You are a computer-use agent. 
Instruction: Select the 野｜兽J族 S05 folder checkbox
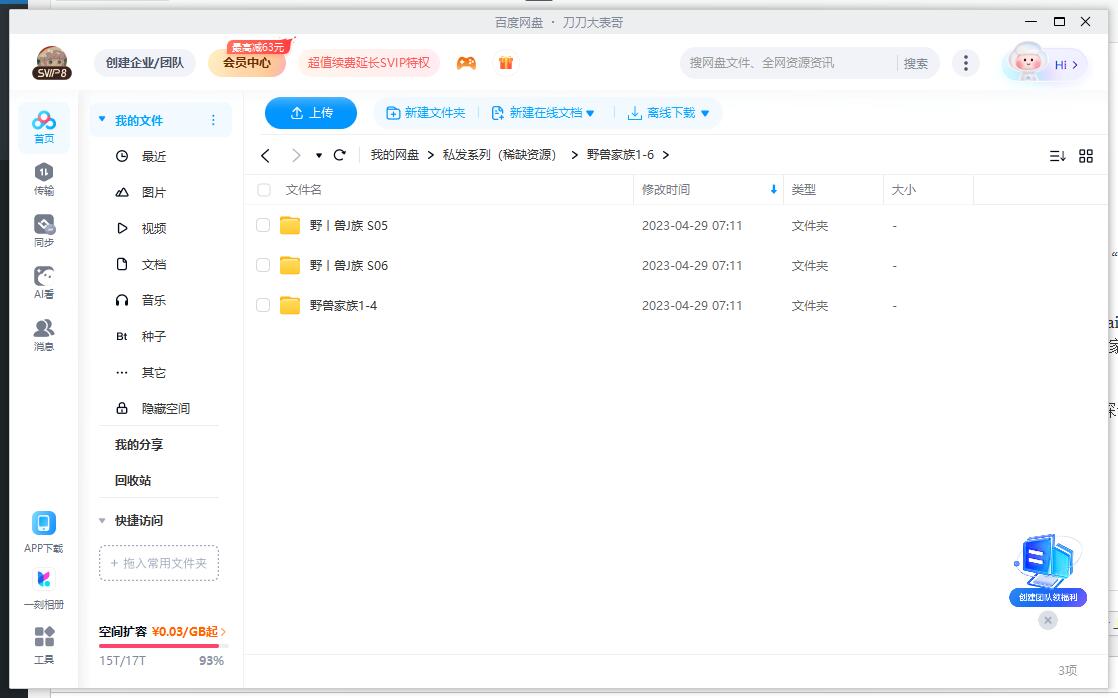point(263,225)
